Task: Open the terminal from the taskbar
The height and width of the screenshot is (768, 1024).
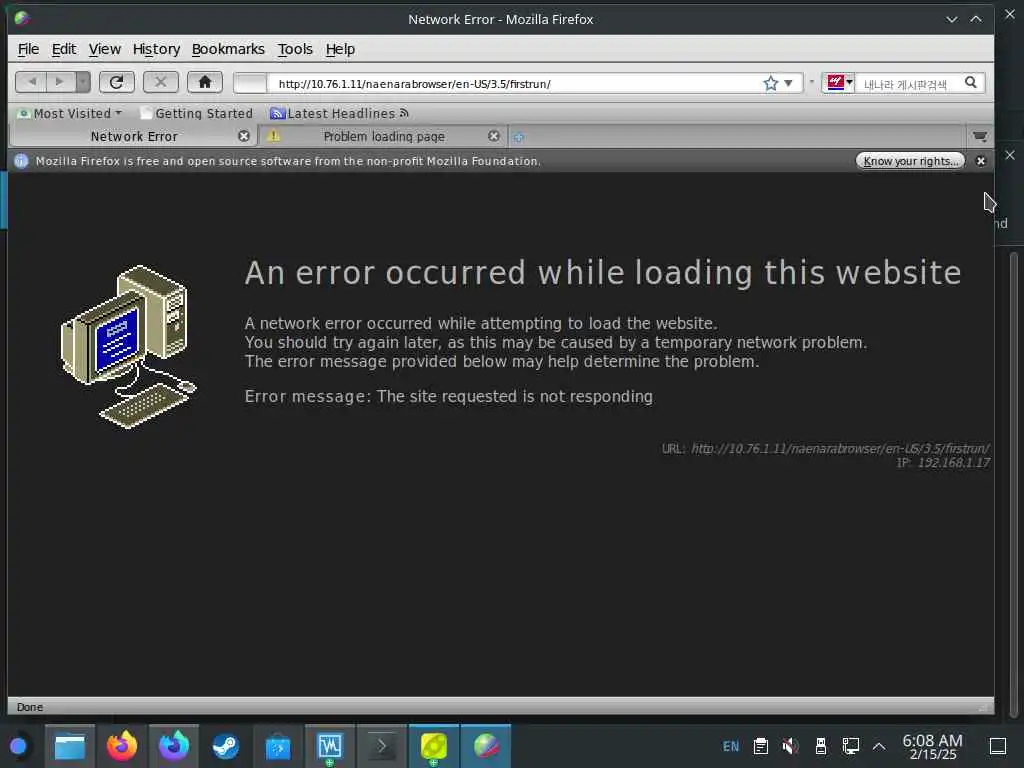Action: [381, 746]
